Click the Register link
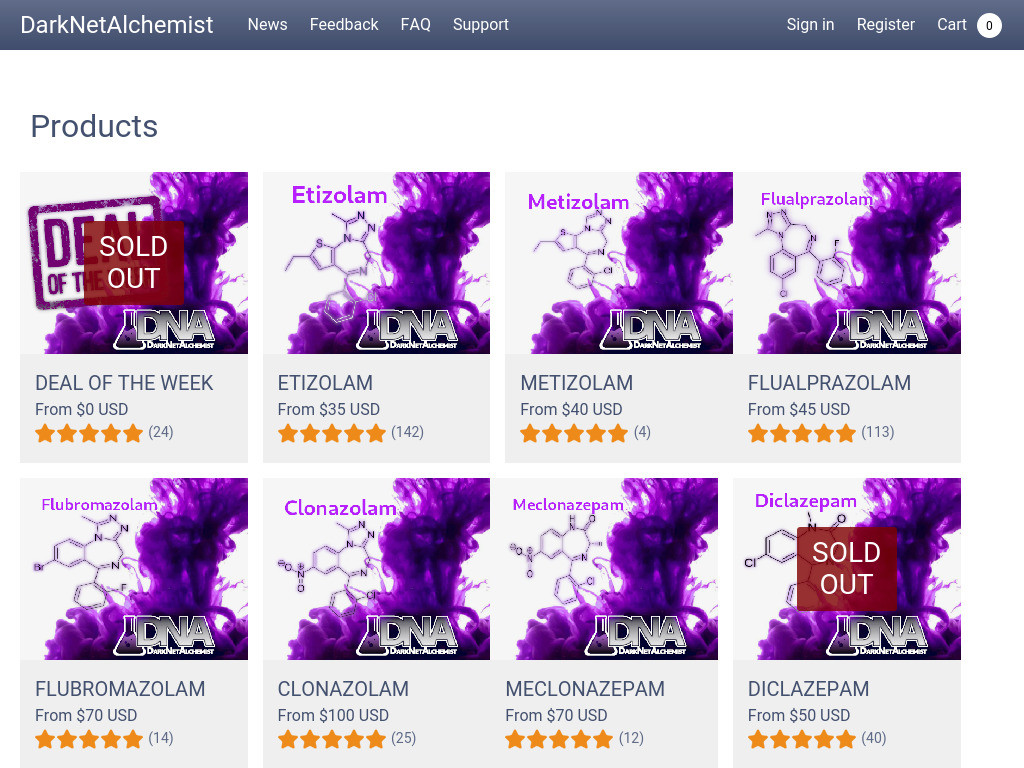 (886, 25)
